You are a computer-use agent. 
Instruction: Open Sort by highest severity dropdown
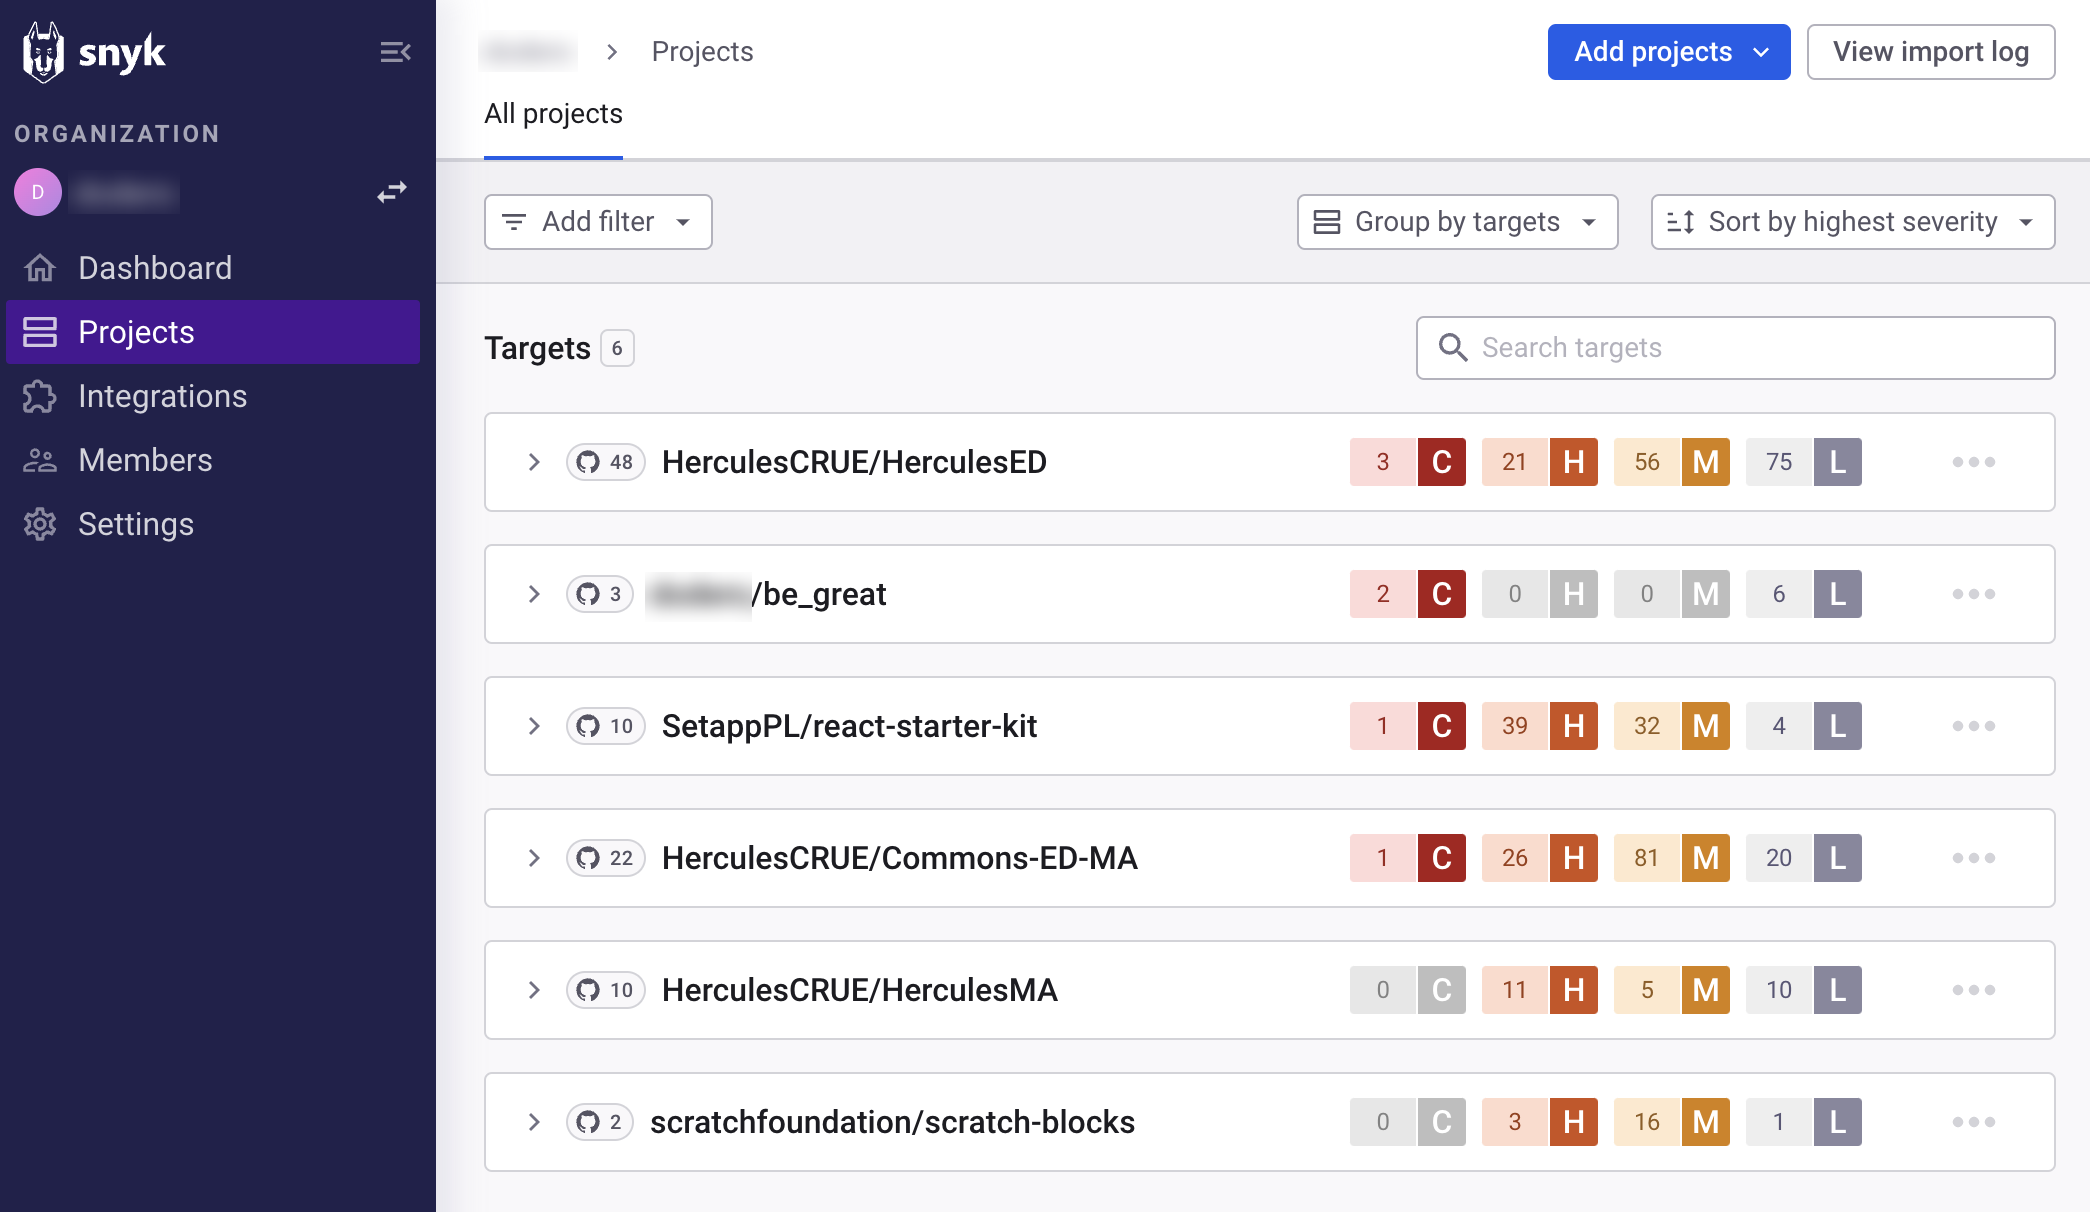tap(1853, 222)
